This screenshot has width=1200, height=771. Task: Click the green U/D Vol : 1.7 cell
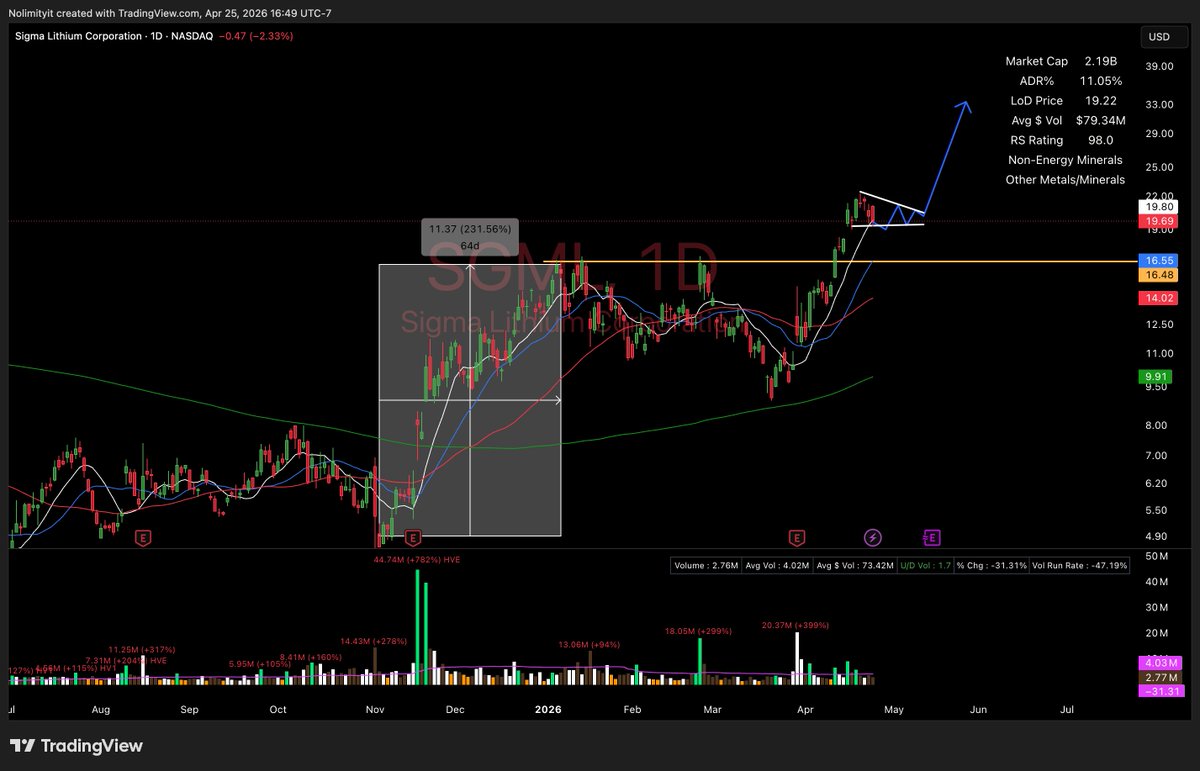[x=926, y=566]
